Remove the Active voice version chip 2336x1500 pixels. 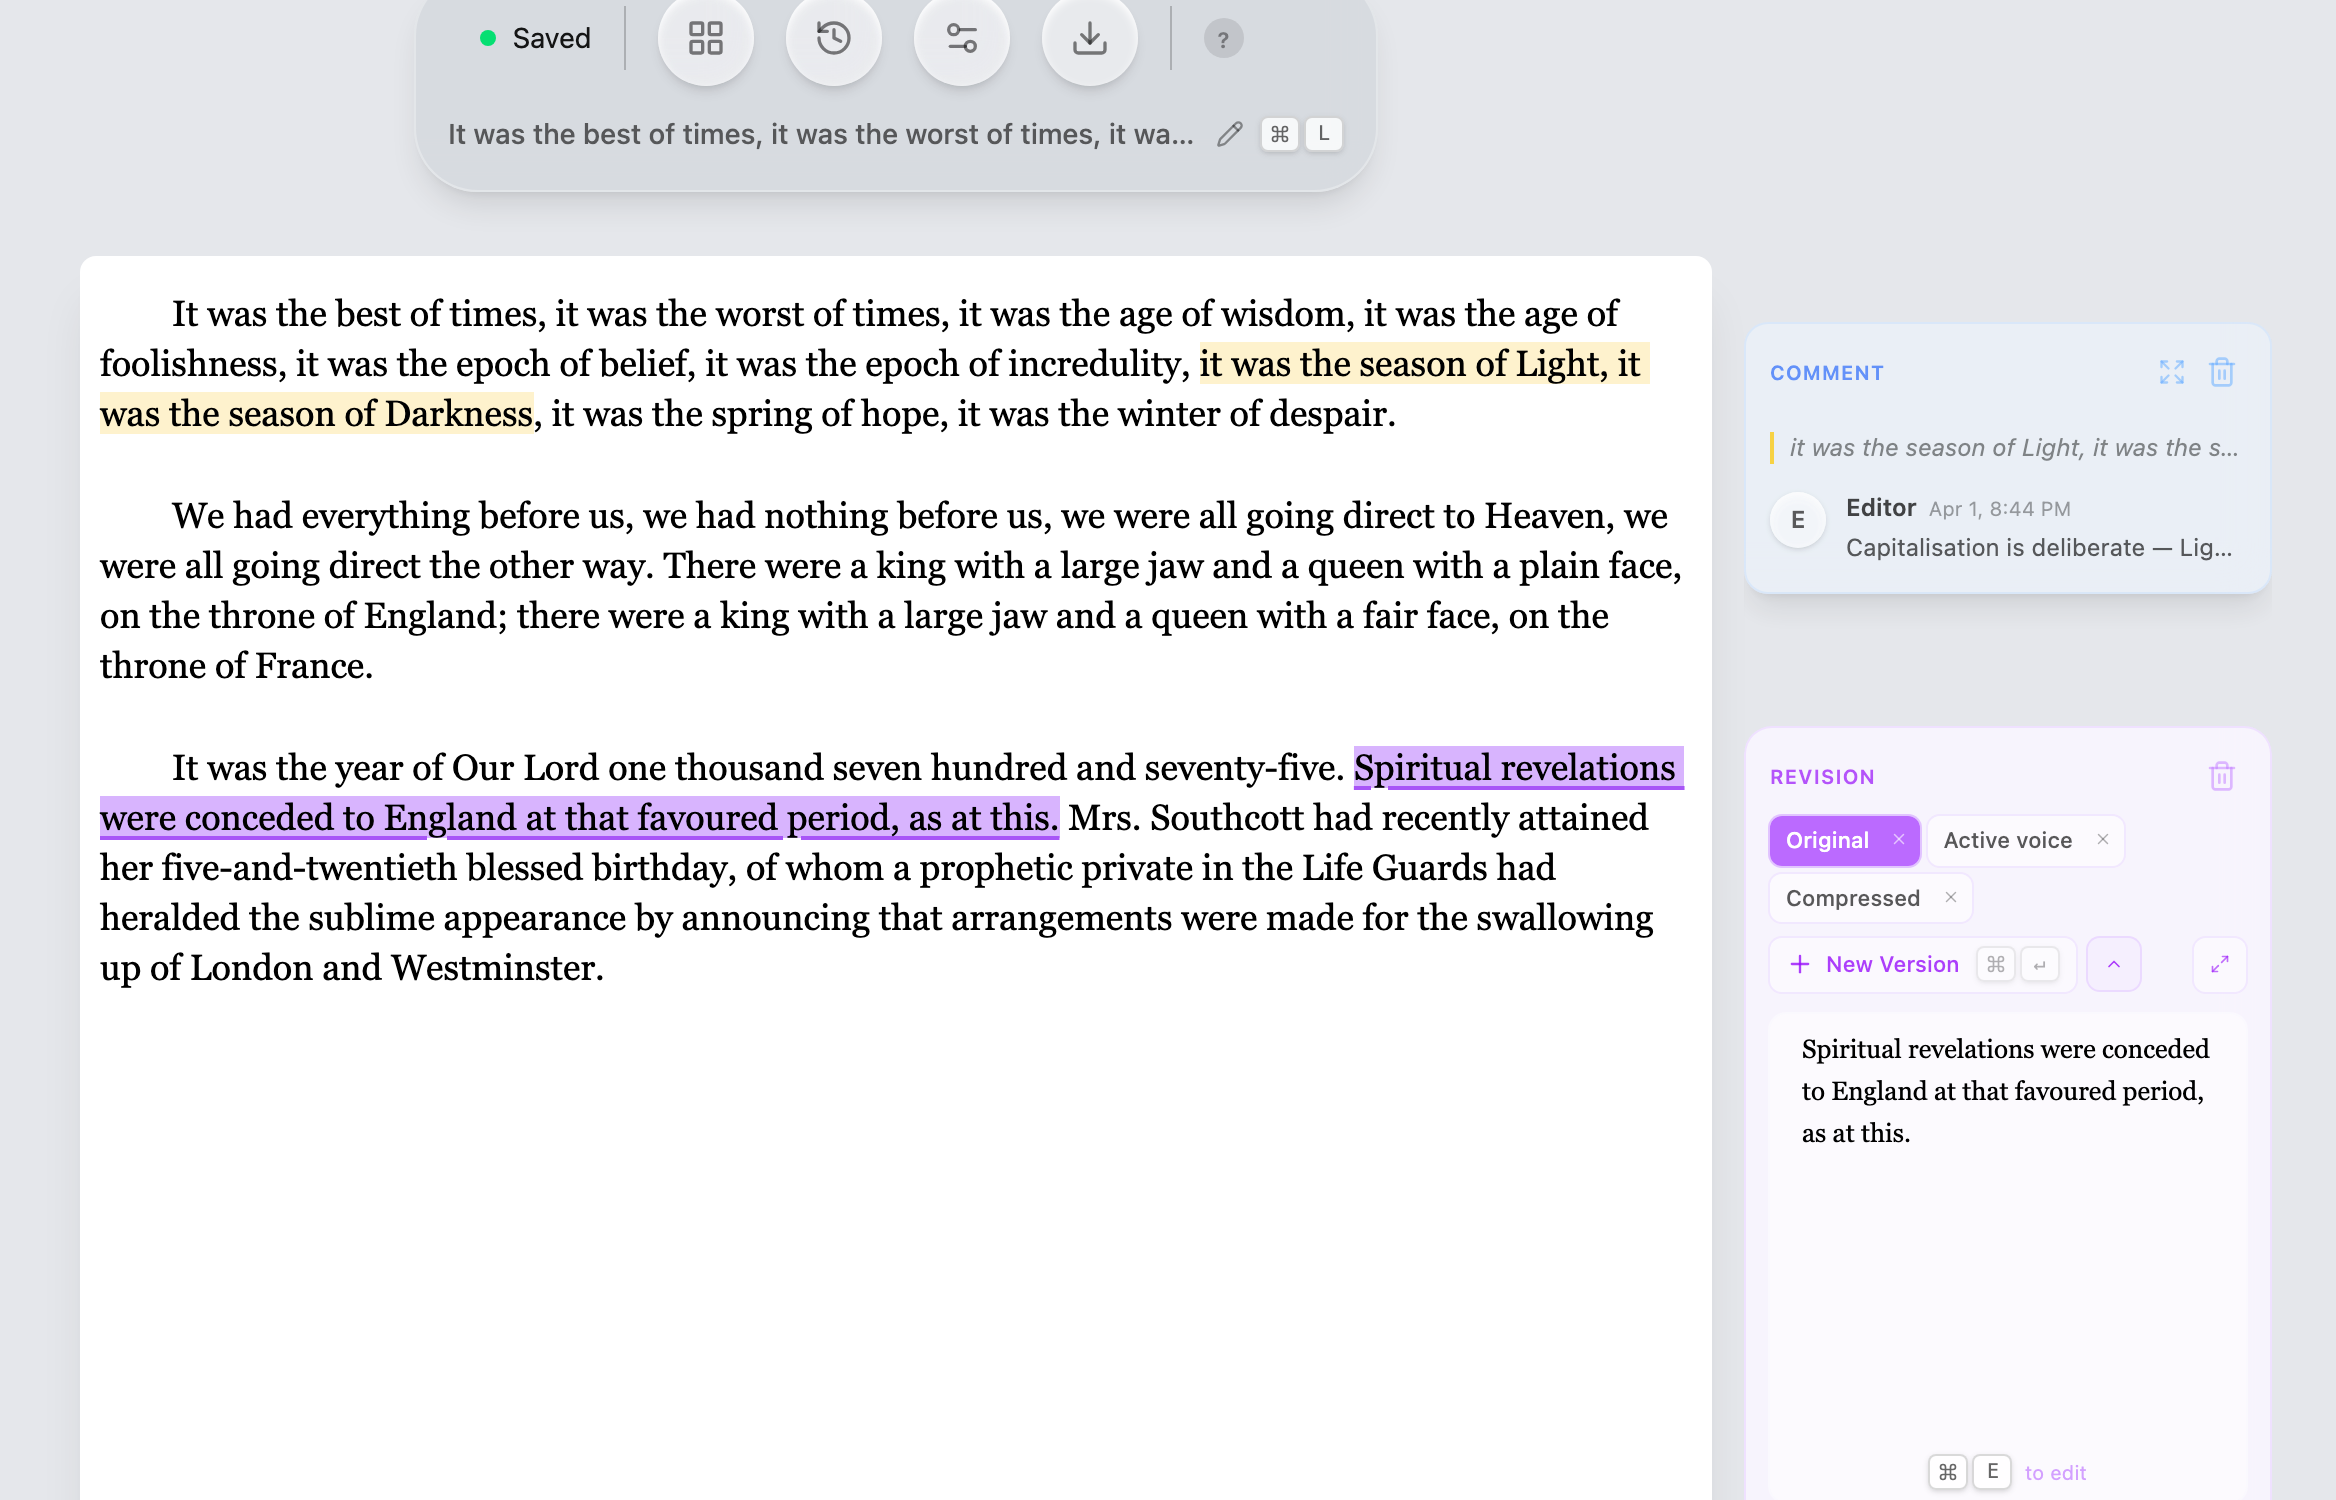(2103, 840)
